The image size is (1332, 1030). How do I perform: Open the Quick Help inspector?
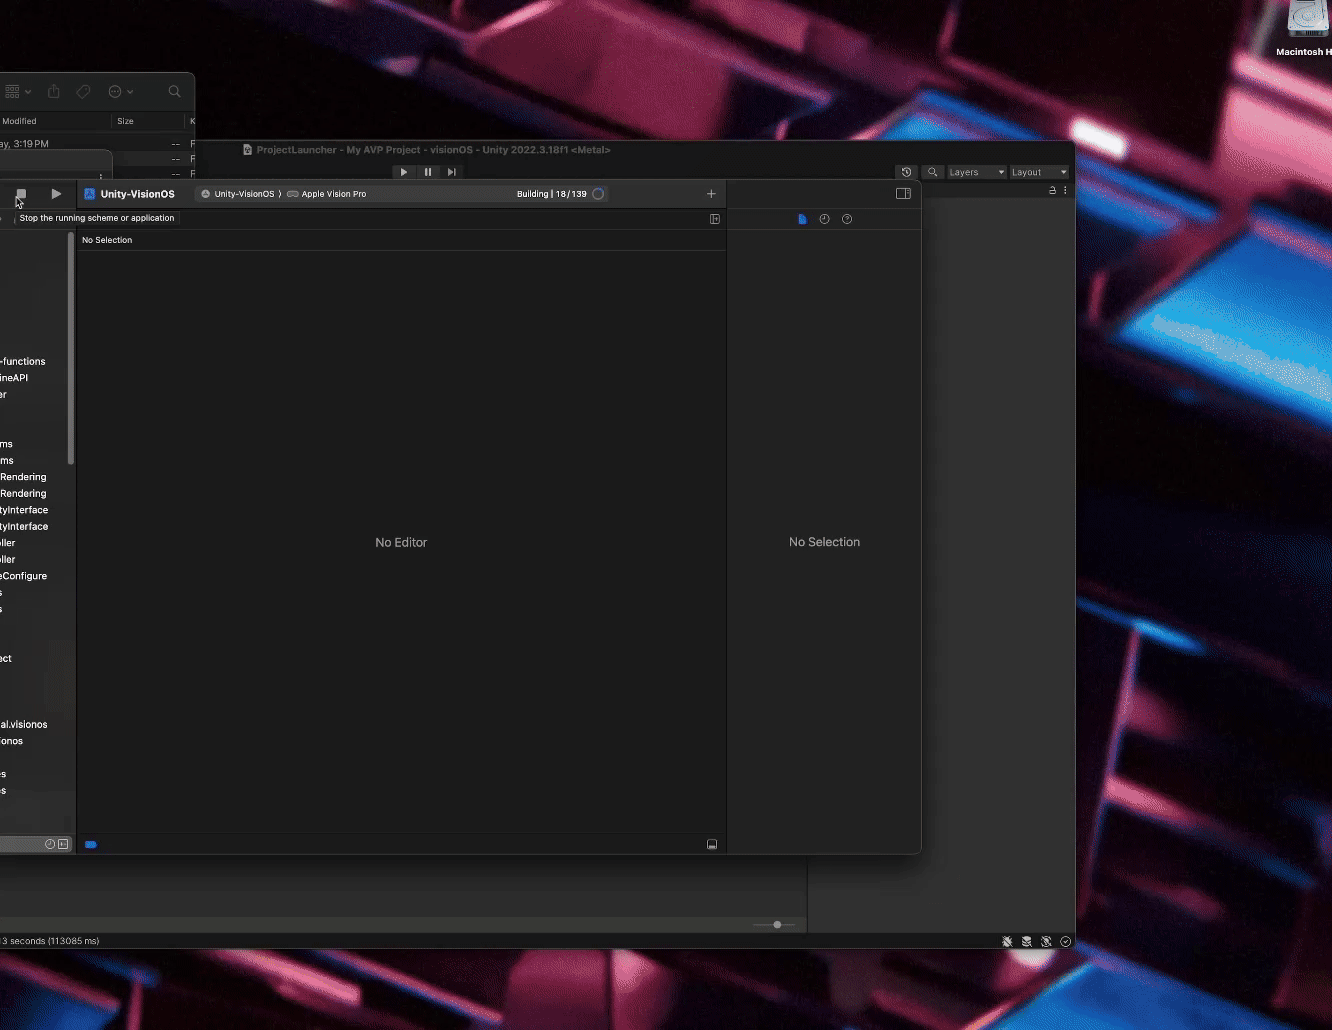(847, 219)
